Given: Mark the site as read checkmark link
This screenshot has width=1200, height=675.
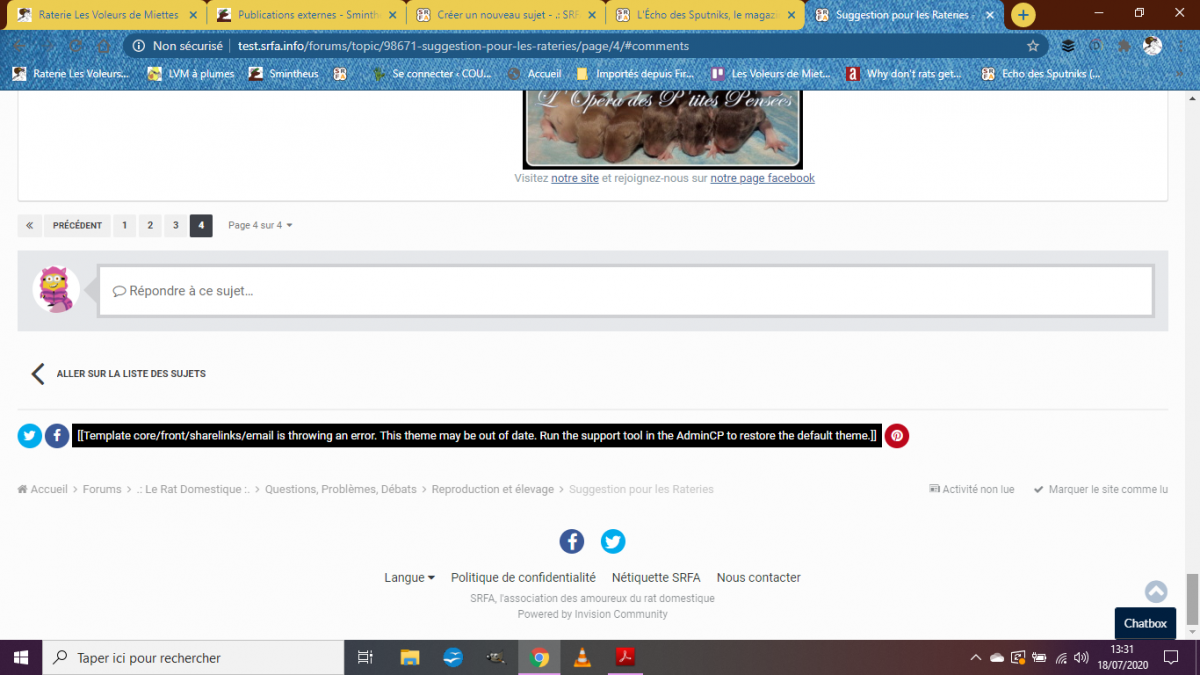Looking at the screenshot, I should tap(1100, 490).
